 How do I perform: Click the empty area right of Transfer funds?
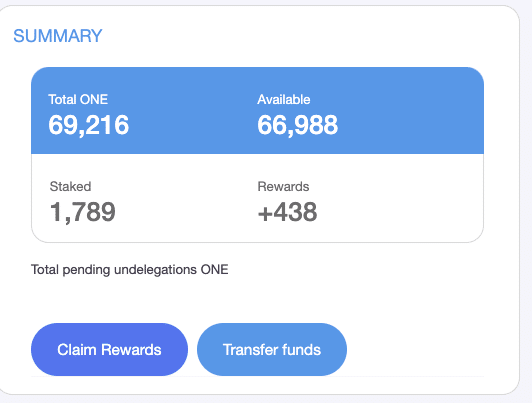coord(416,349)
